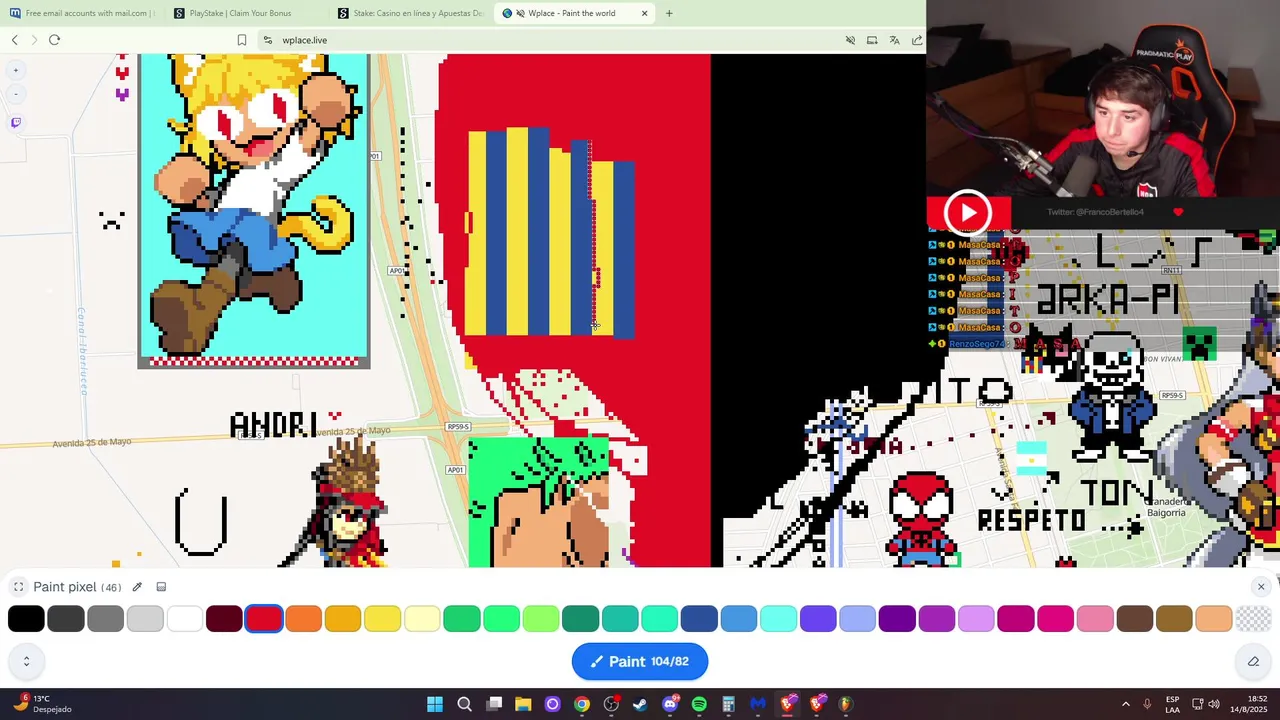Click the cast screen icon in toolbar
The width and height of the screenshot is (1280, 720).
872,40
